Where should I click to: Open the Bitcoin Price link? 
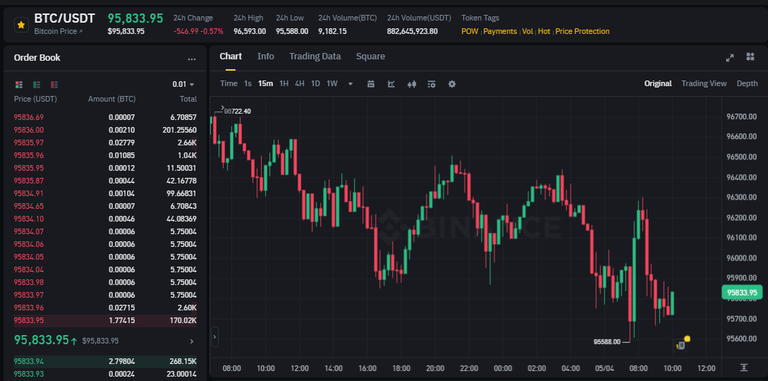coord(58,31)
